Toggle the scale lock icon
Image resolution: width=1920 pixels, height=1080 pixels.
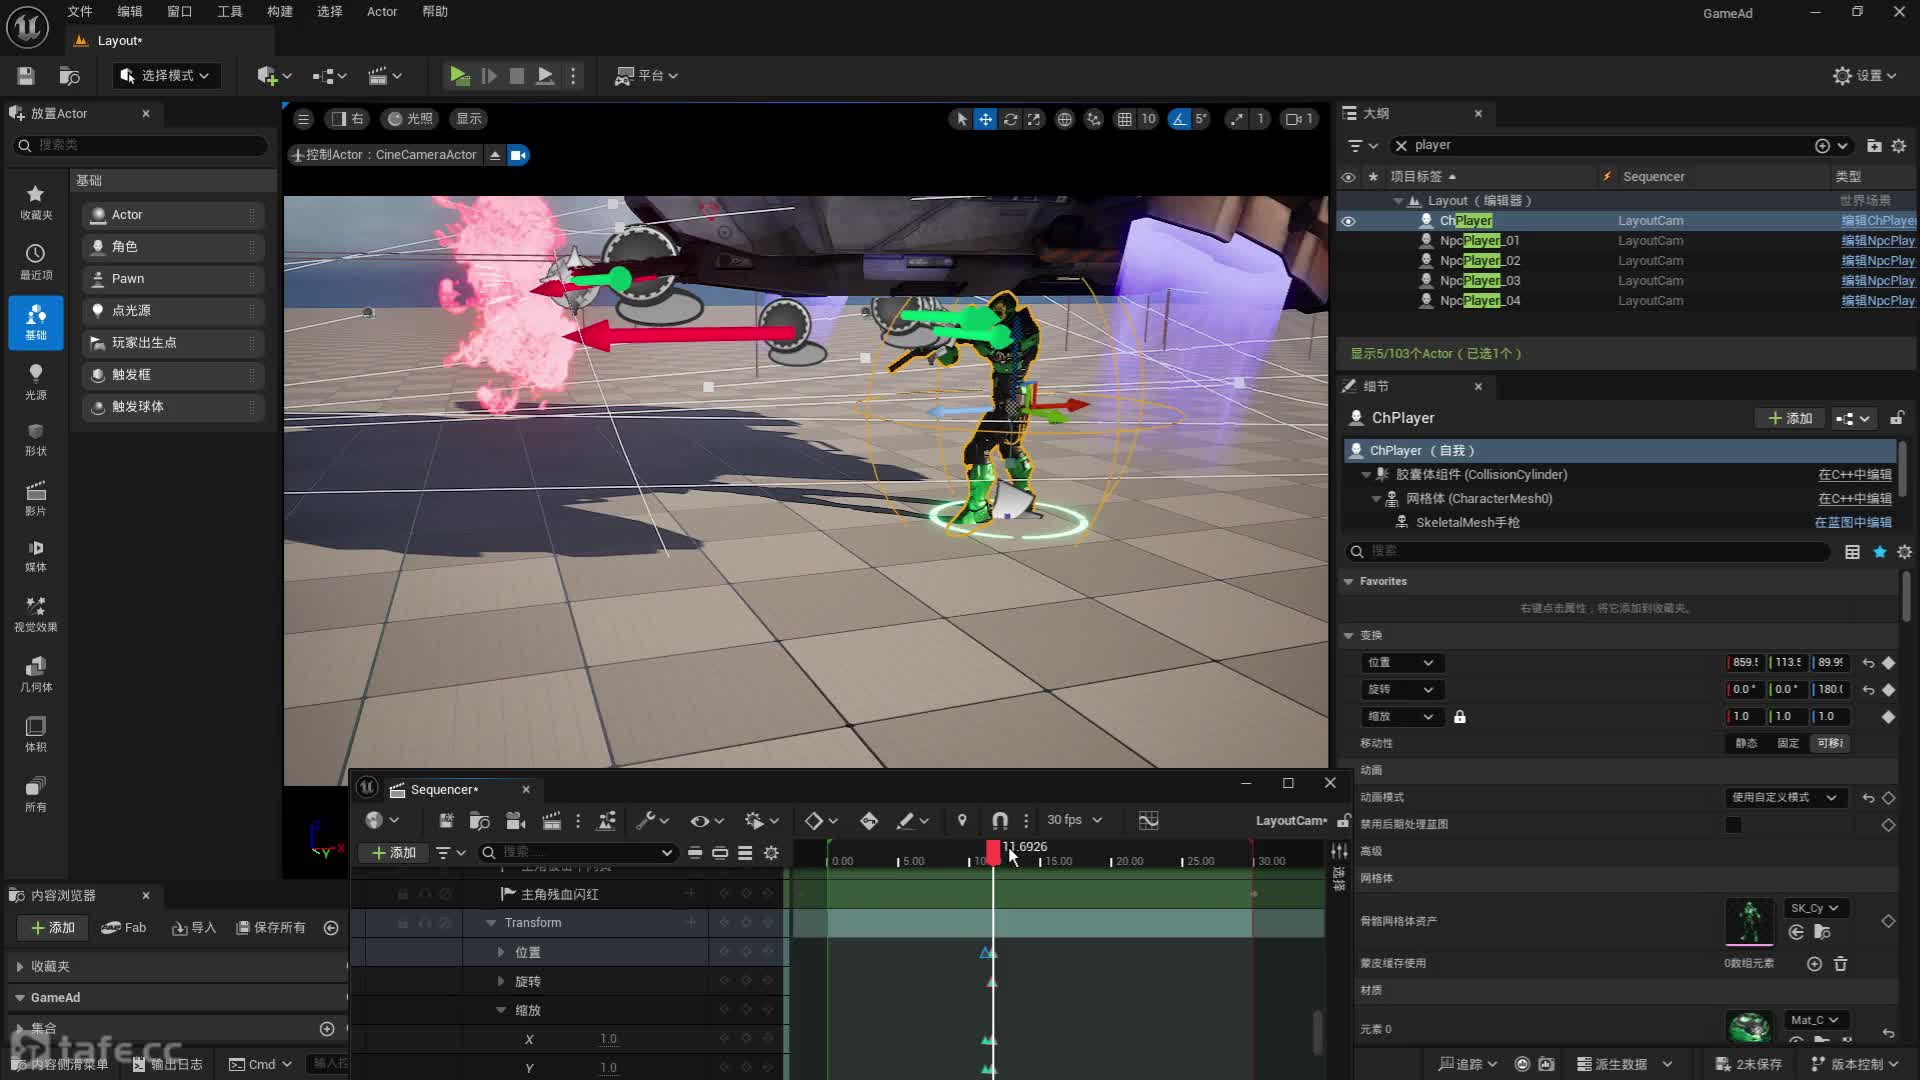coord(1459,717)
